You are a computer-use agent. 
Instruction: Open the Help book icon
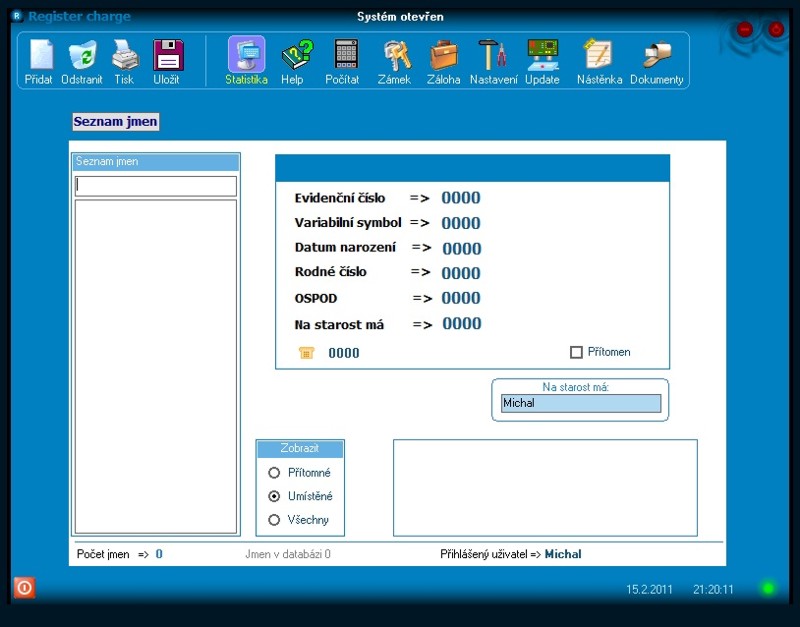pyautogui.click(x=297, y=55)
